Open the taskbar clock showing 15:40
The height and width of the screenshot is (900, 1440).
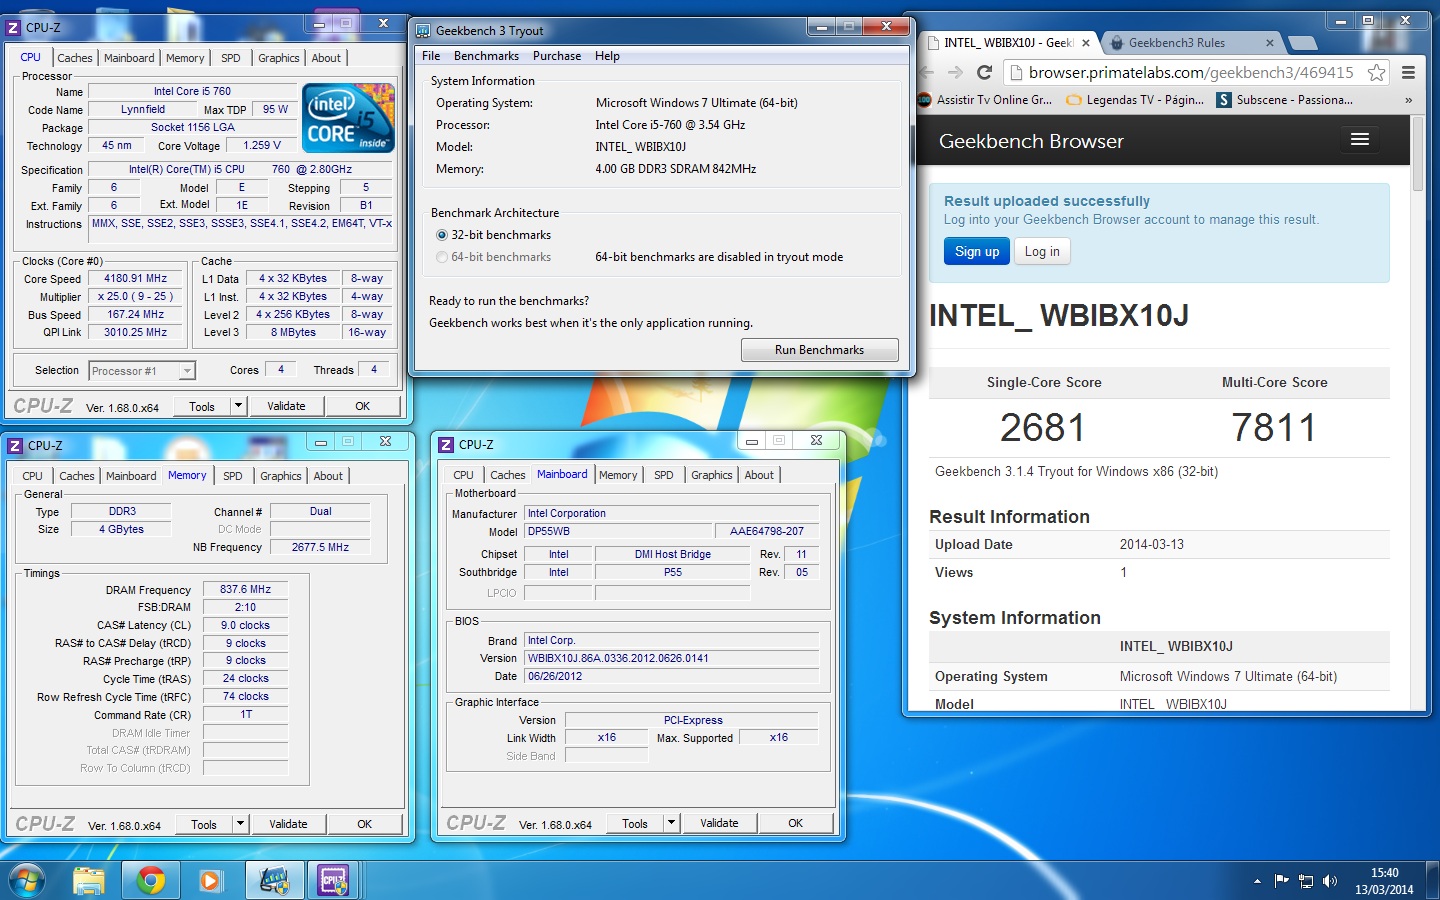pos(1384,881)
